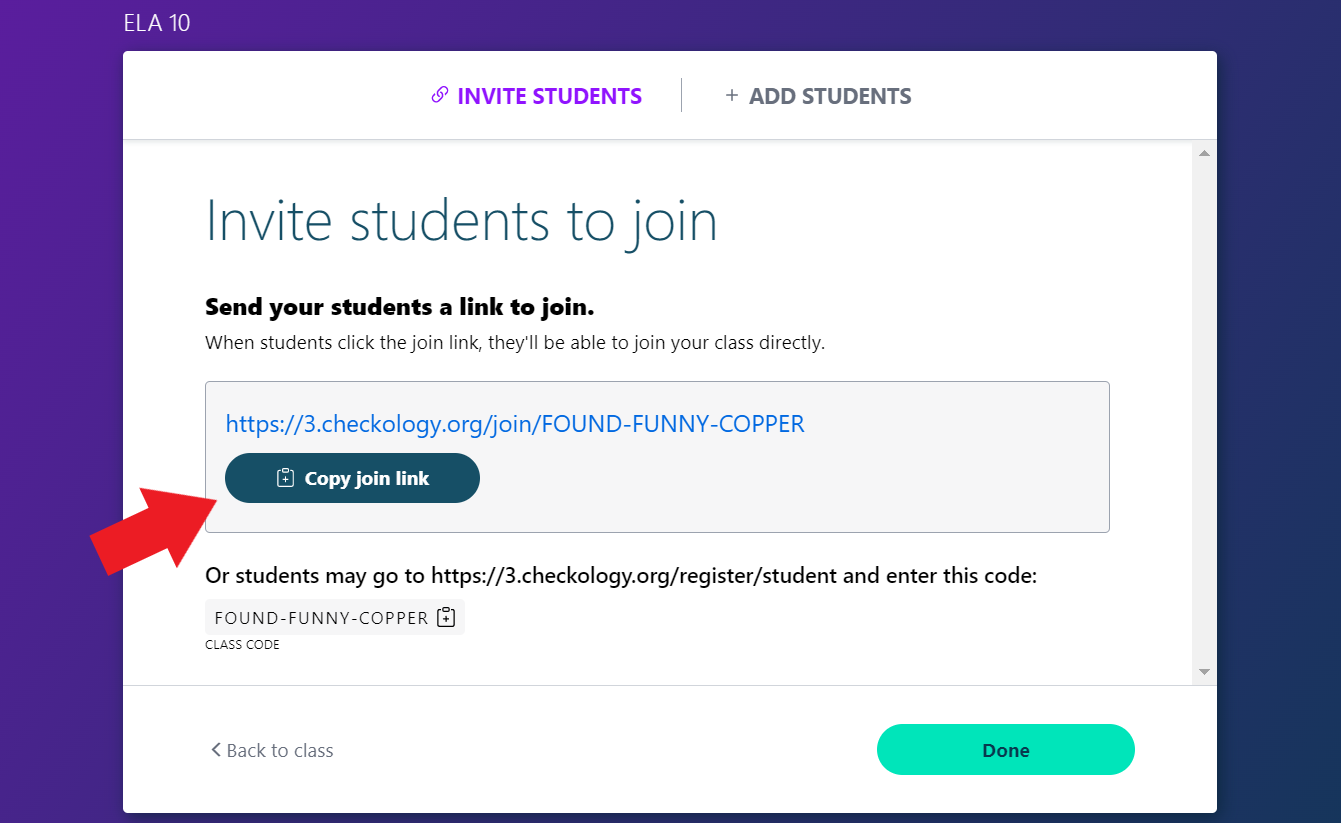
Task: Copy class code using the small clipboard icon
Action: [x=447, y=617]
